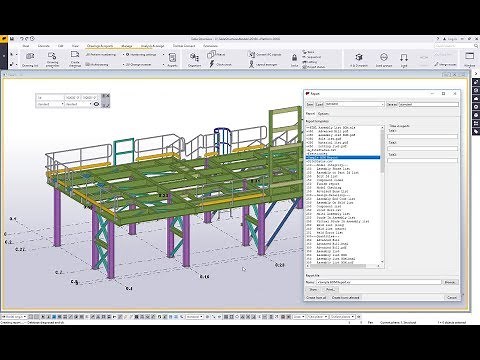Viewport: 480px width, 360px height.
Task: Toggle the eye icon in the contextual toolbar
Action: coord(96,104)
